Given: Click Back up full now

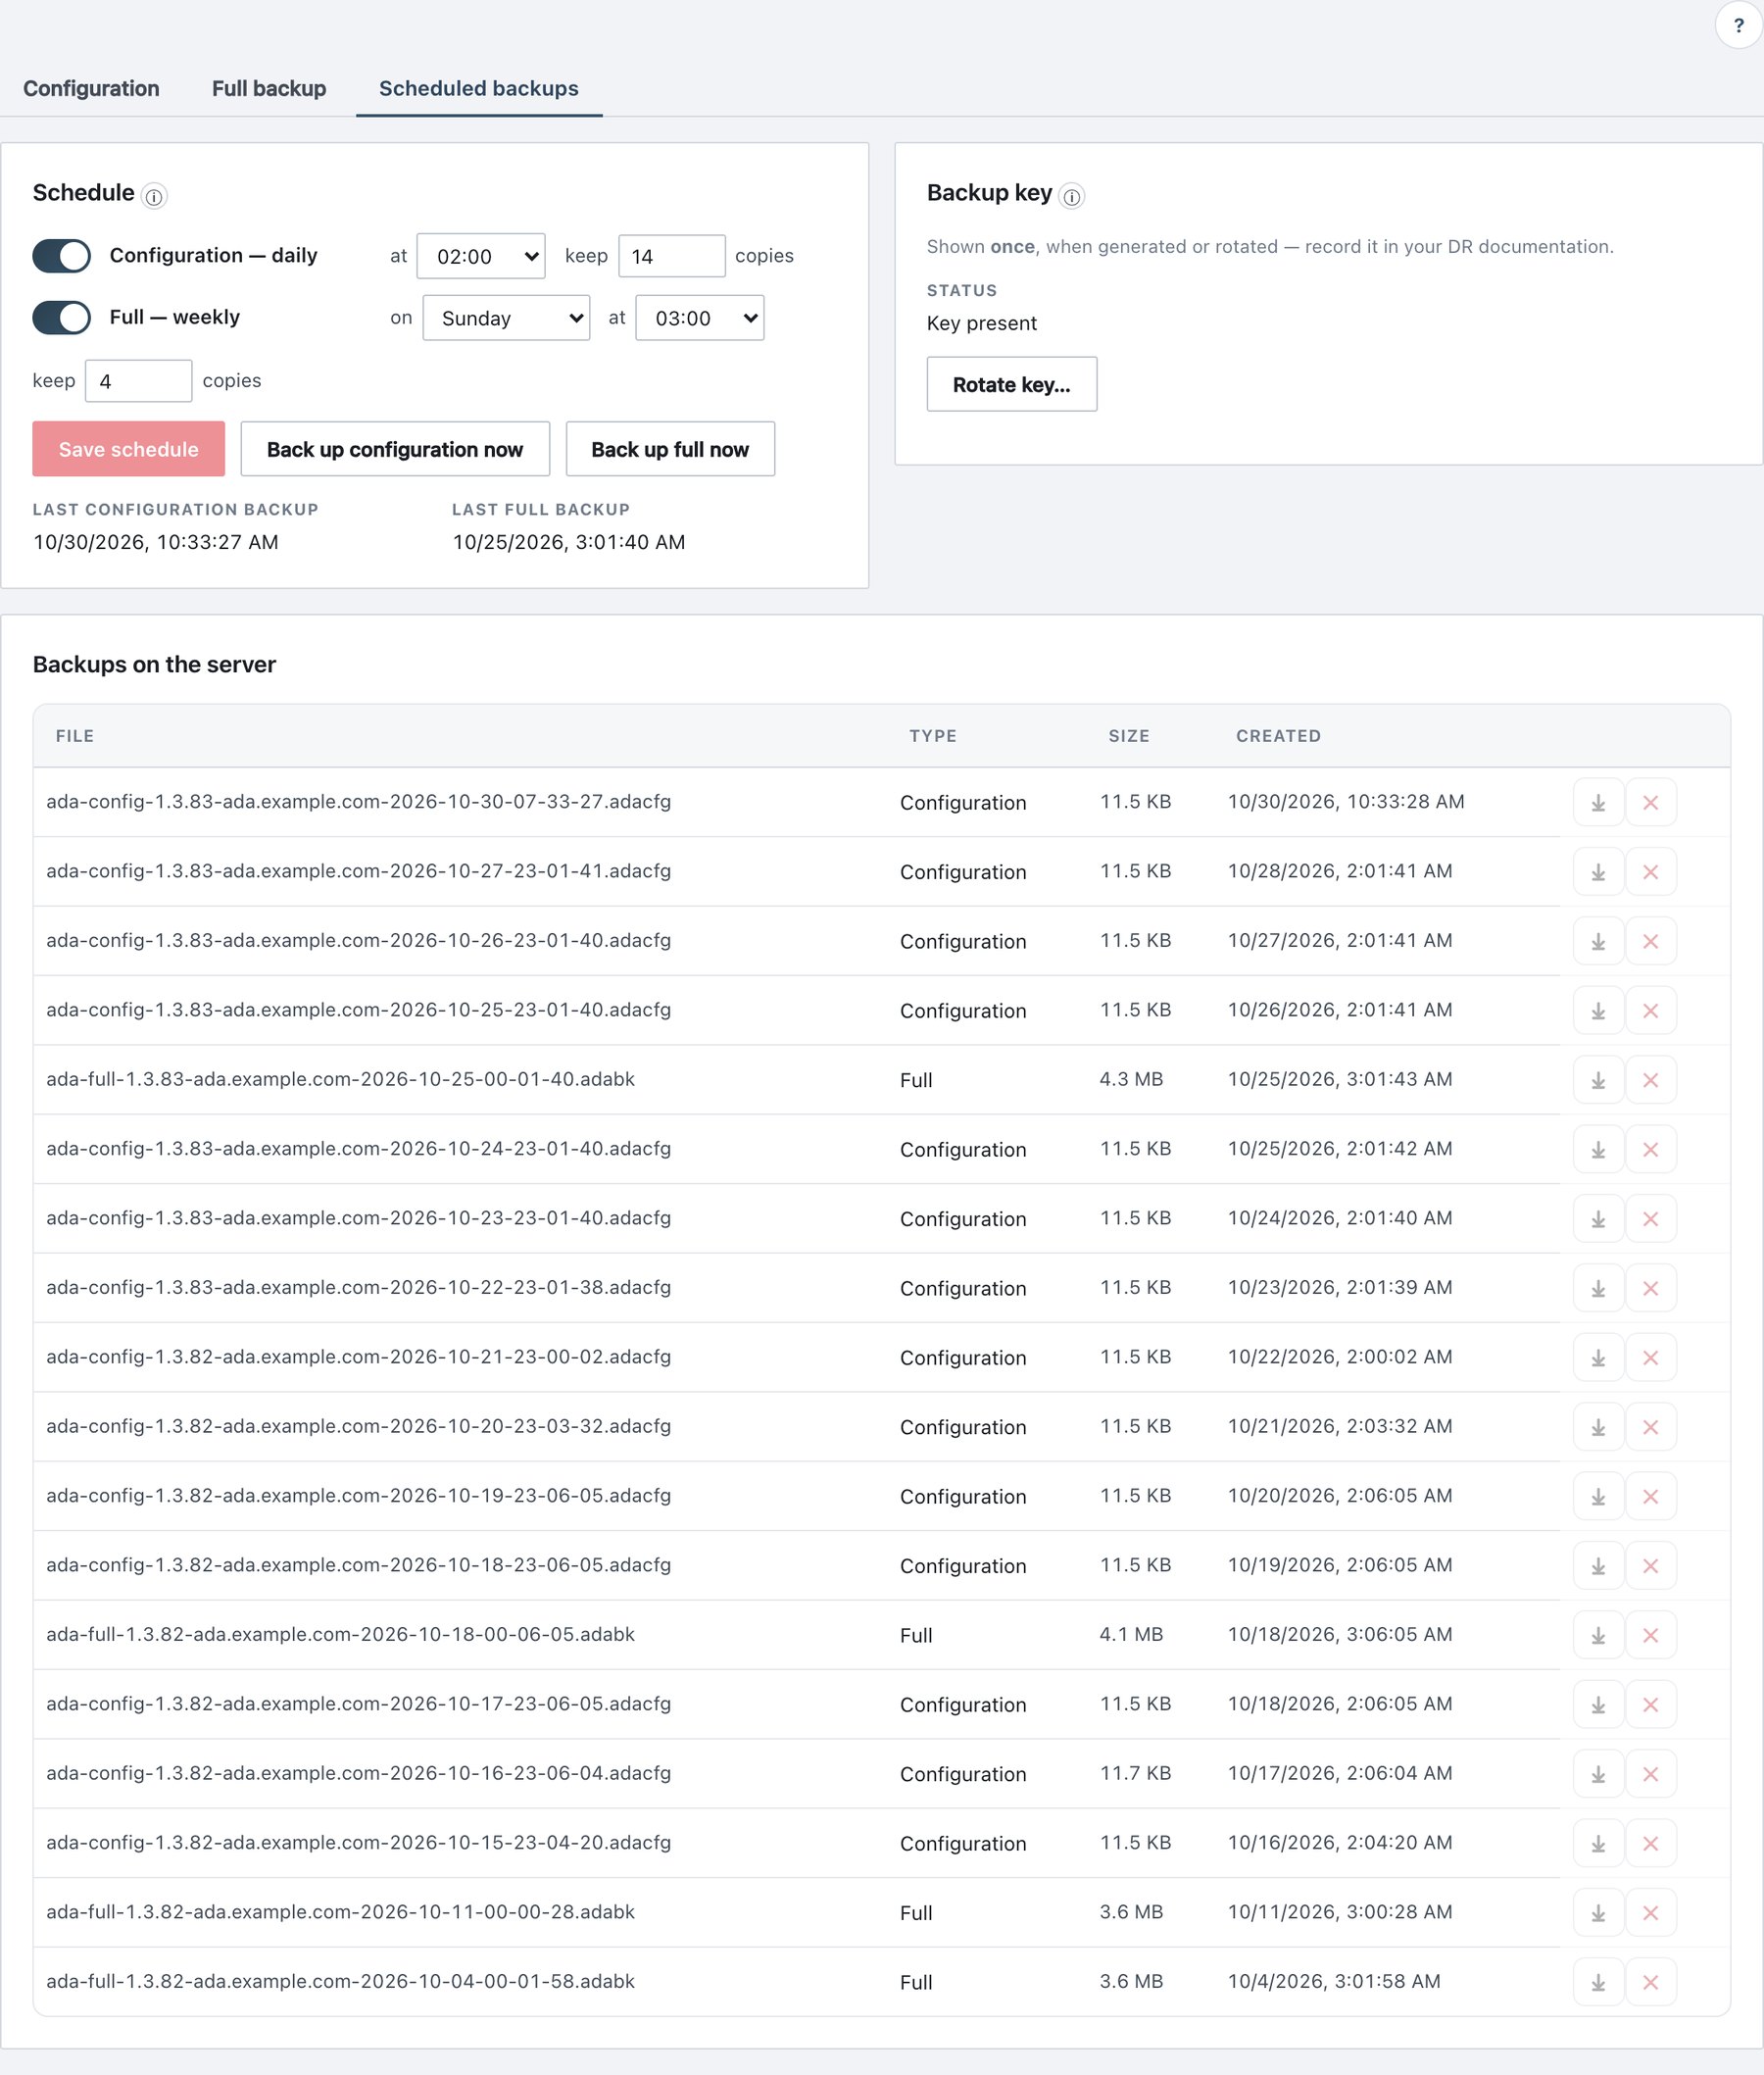Looking at the screenshot, I should pyautogui.click(x=670, y=449).
